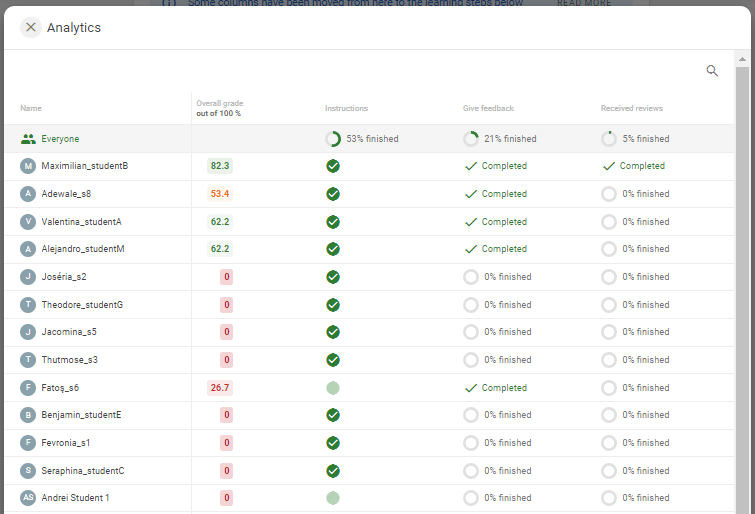755x514 pixels.
Task: Click Maximilian_studentB's 82.3 grade
Action: (x=220, y=166)
